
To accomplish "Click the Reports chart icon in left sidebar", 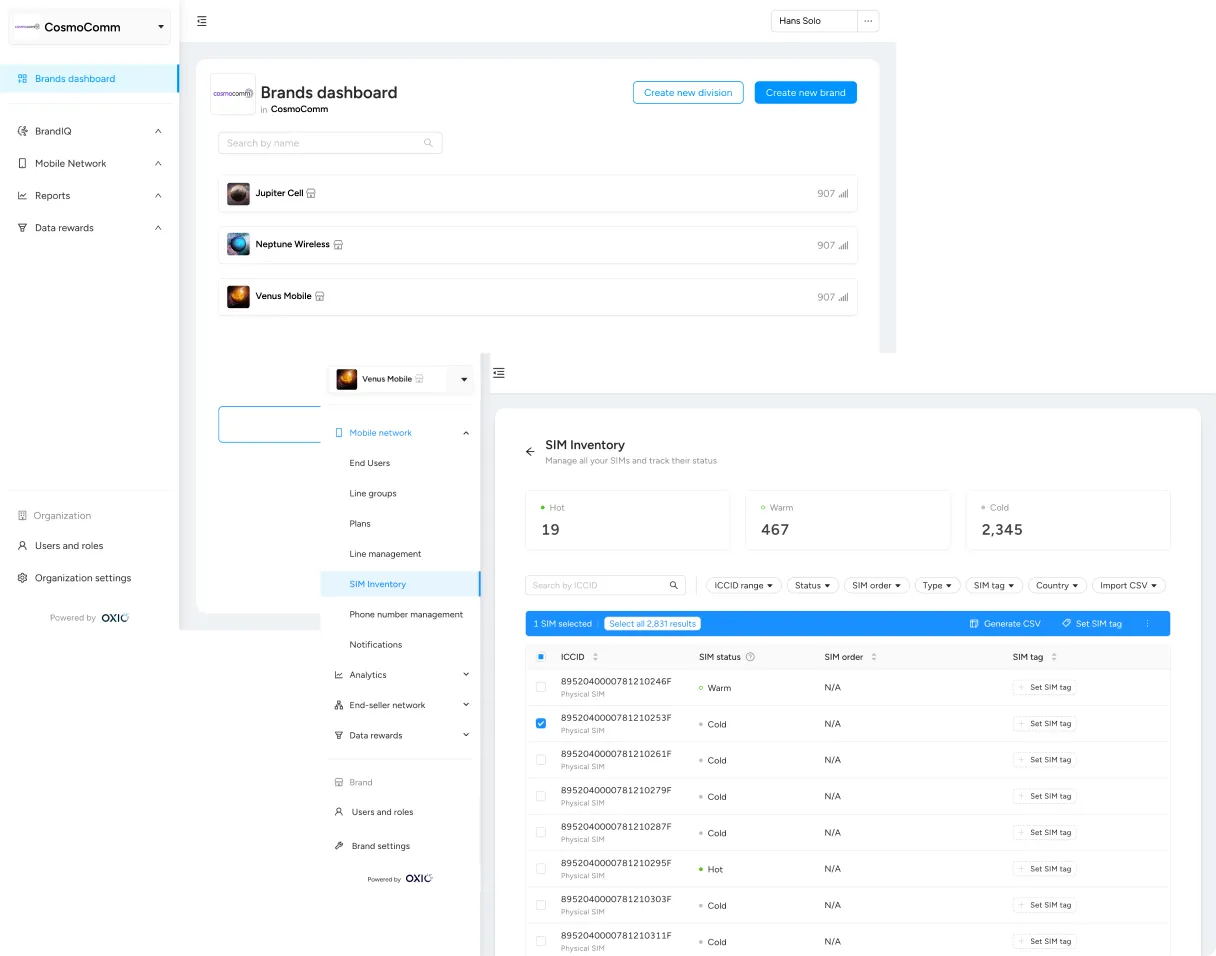I will click(23, 195).
